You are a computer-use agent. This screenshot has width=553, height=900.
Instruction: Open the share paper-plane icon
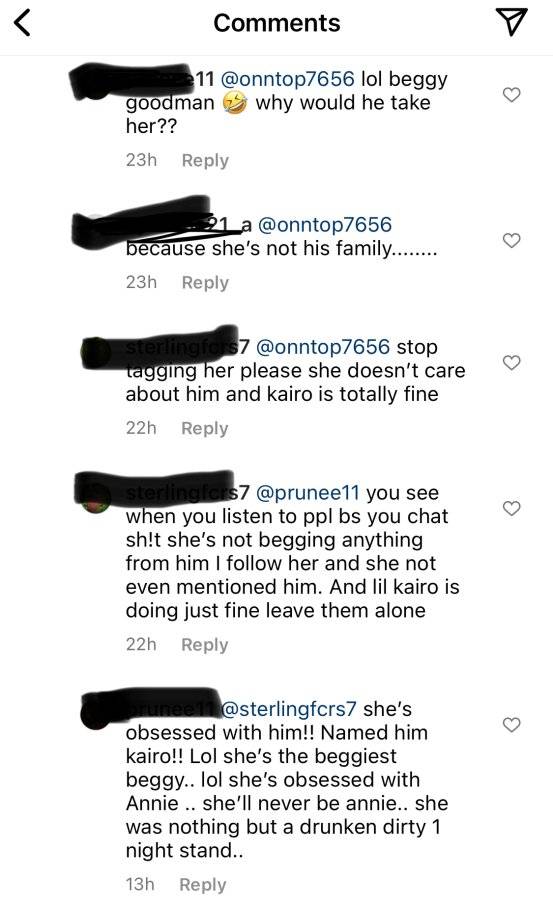coord(511,22)
